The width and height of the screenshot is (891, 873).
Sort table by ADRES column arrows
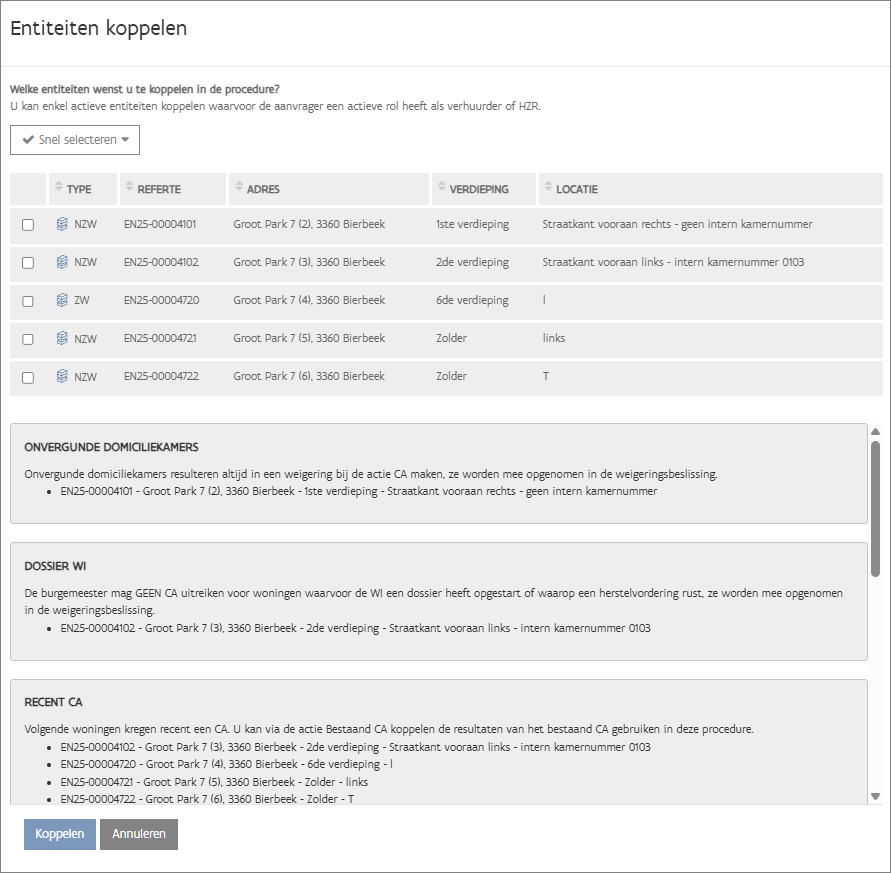point(238,188)
